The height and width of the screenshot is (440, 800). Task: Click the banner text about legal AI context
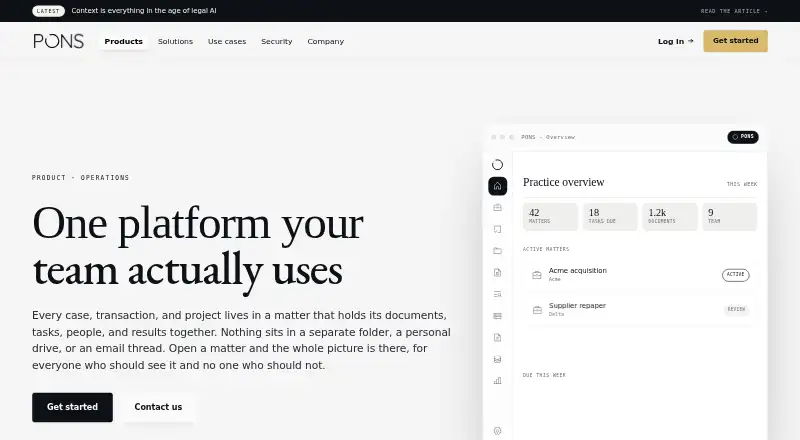144,11
